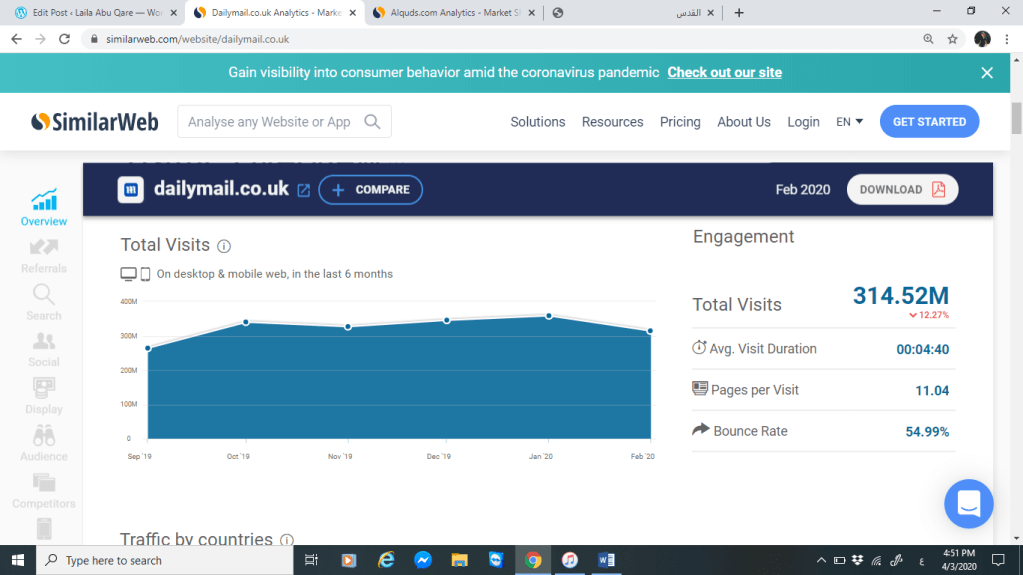This screenshot has width=1023, height=575.
Task: Expand the EN language dropdown
Action: pos(849,122)
